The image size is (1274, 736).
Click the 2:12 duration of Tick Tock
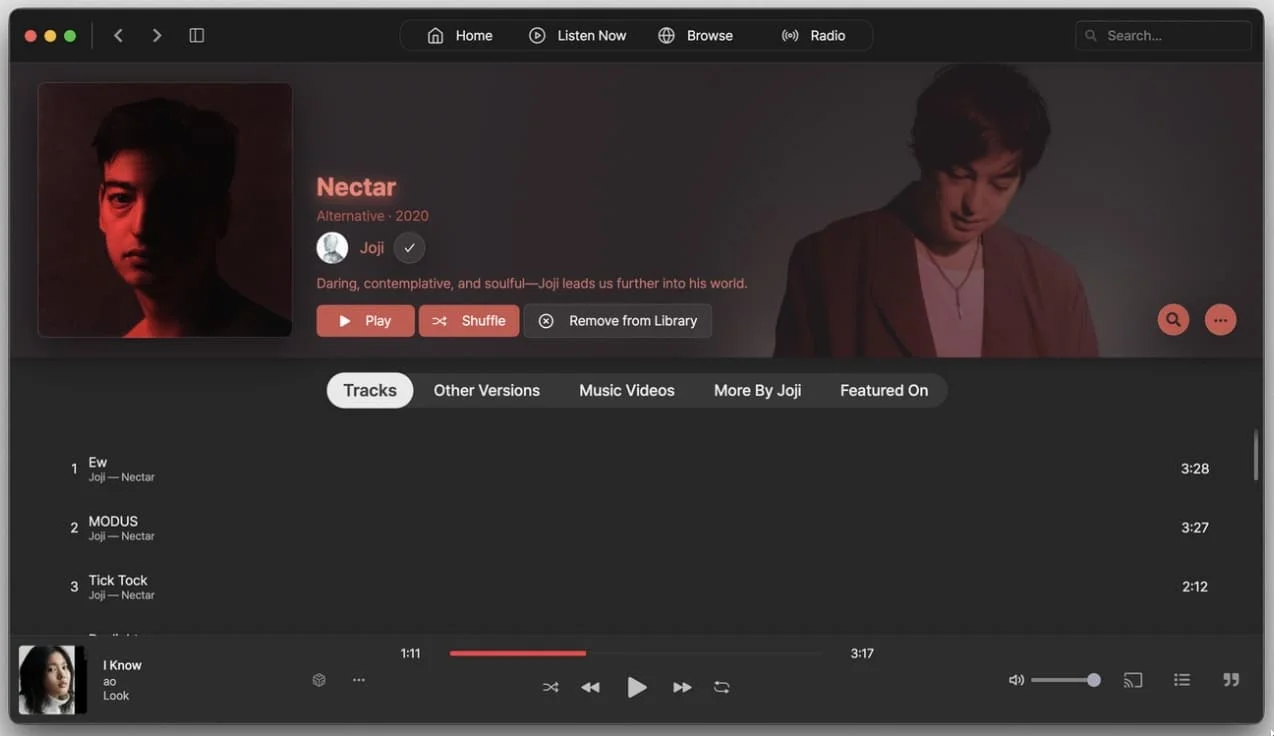coord(1195,586)
